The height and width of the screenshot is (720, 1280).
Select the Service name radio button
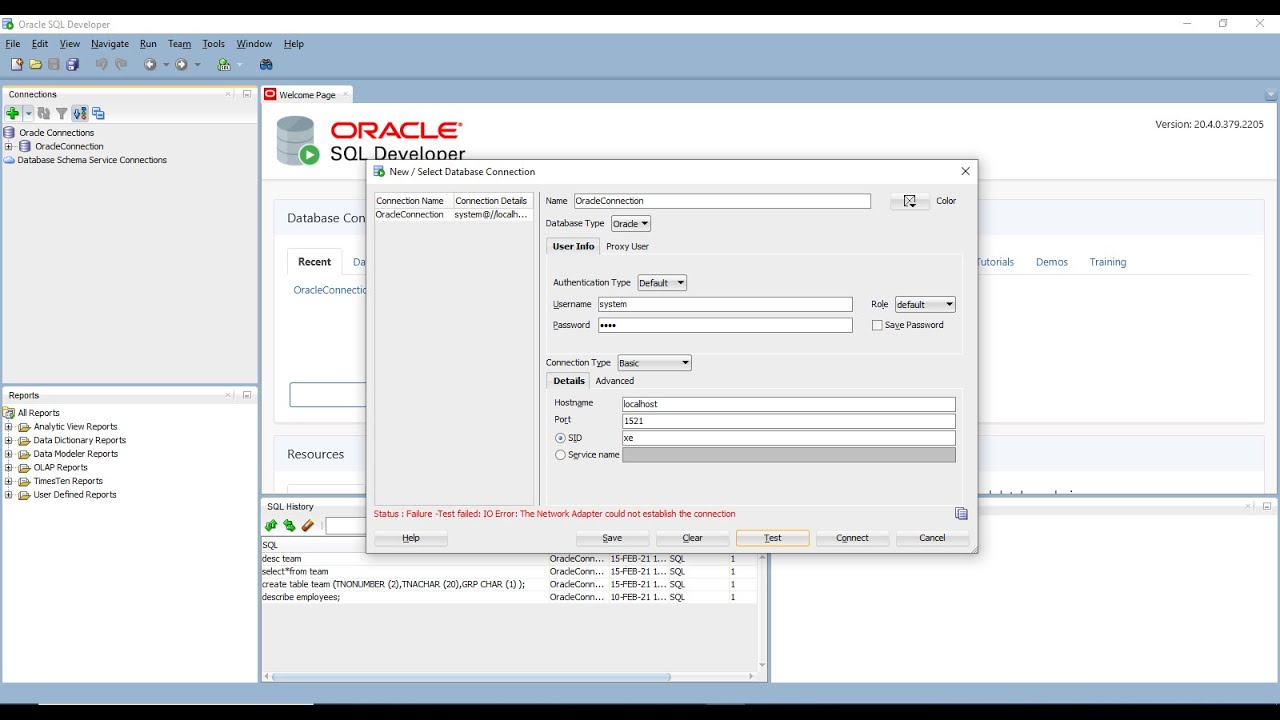tap(560, 455)
